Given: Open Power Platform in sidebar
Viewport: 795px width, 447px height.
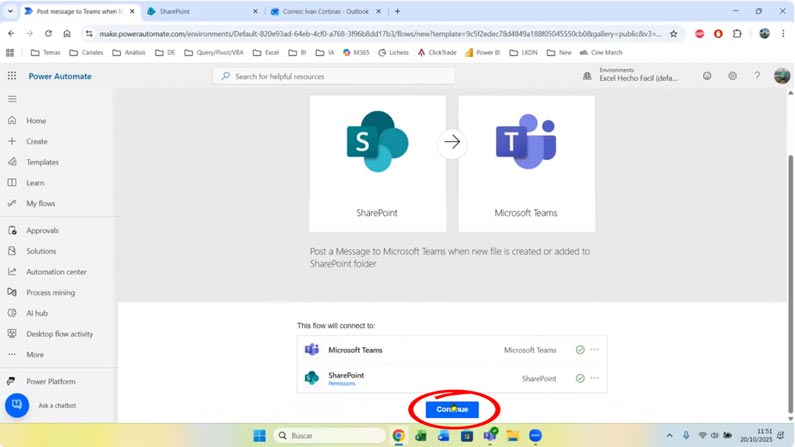Looking at the screenshot, I should [51, 381].
